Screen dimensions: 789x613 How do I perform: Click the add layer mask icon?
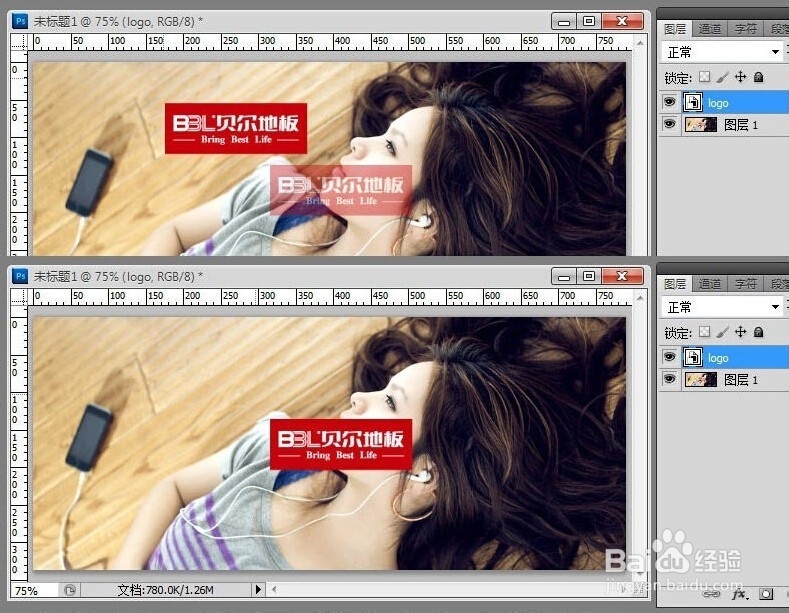point(766,594)
